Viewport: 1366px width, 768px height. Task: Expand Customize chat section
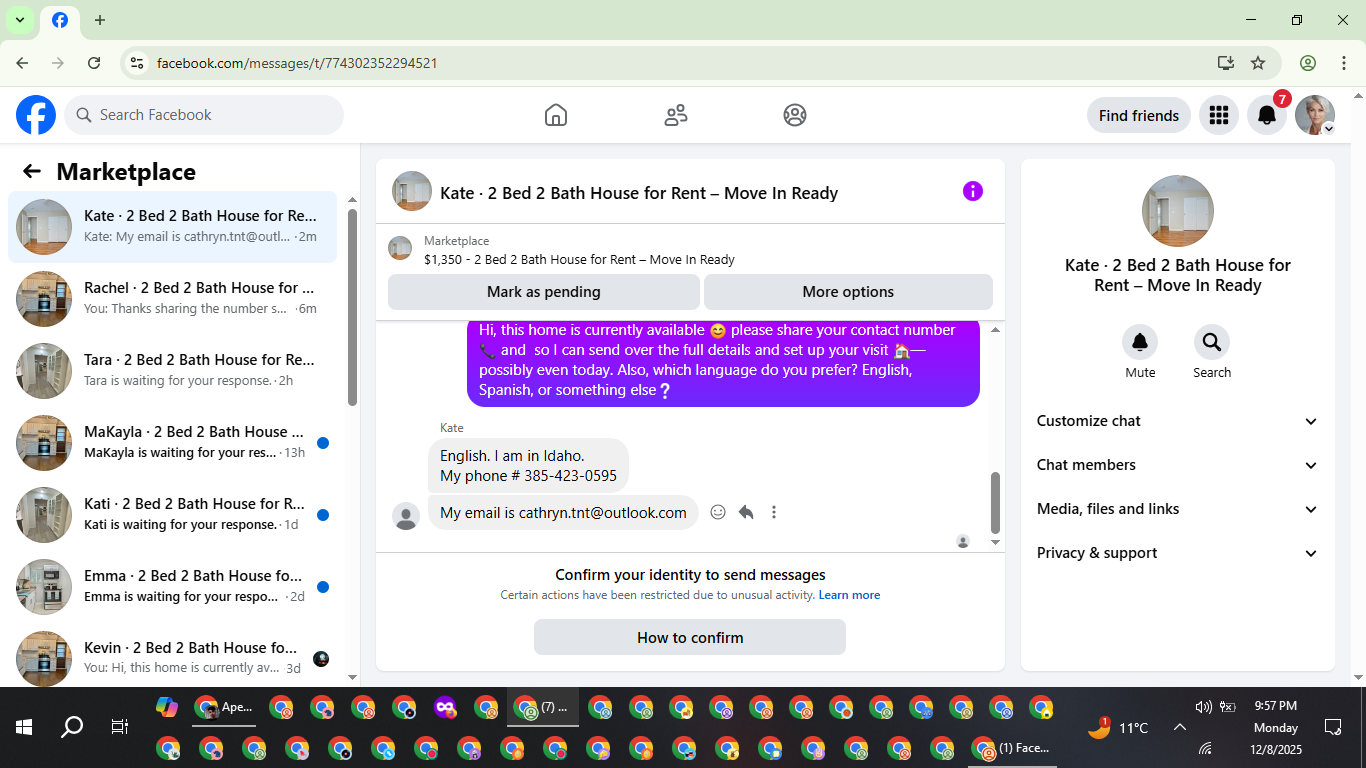tap(1178, 421)
